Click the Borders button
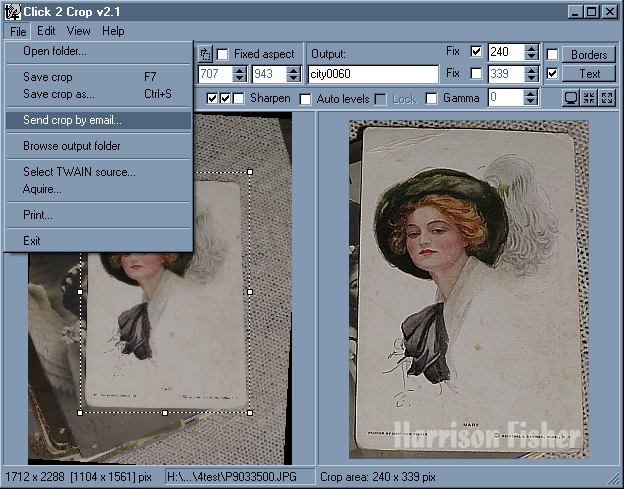The width and height of the screenshot is (624, 489). (x=589, y=55)
